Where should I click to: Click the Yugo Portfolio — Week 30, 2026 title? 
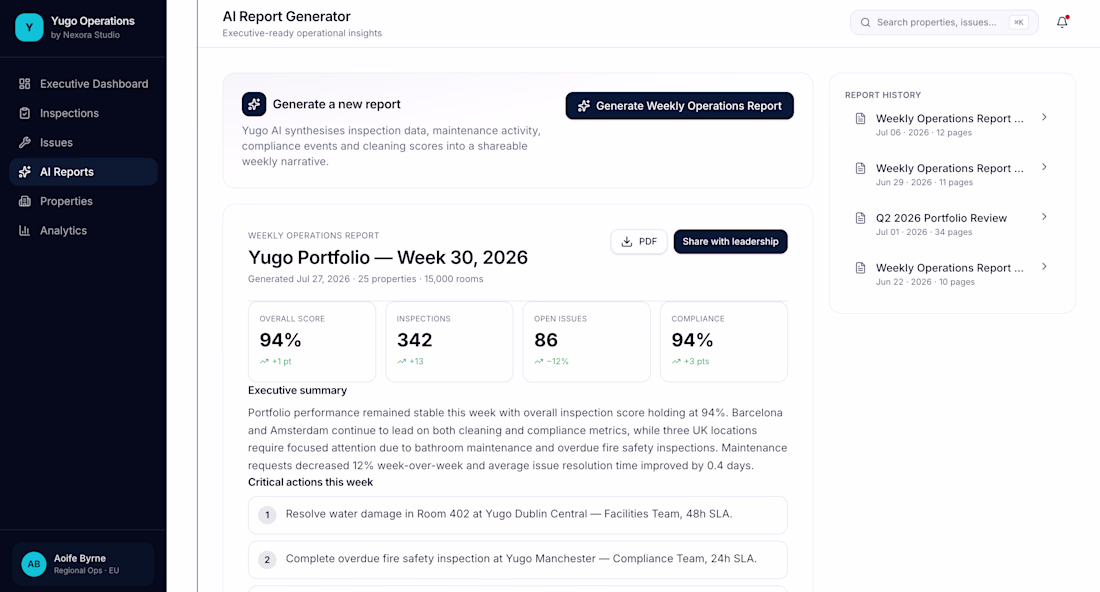pyautogui.click(x=388, y=258)
